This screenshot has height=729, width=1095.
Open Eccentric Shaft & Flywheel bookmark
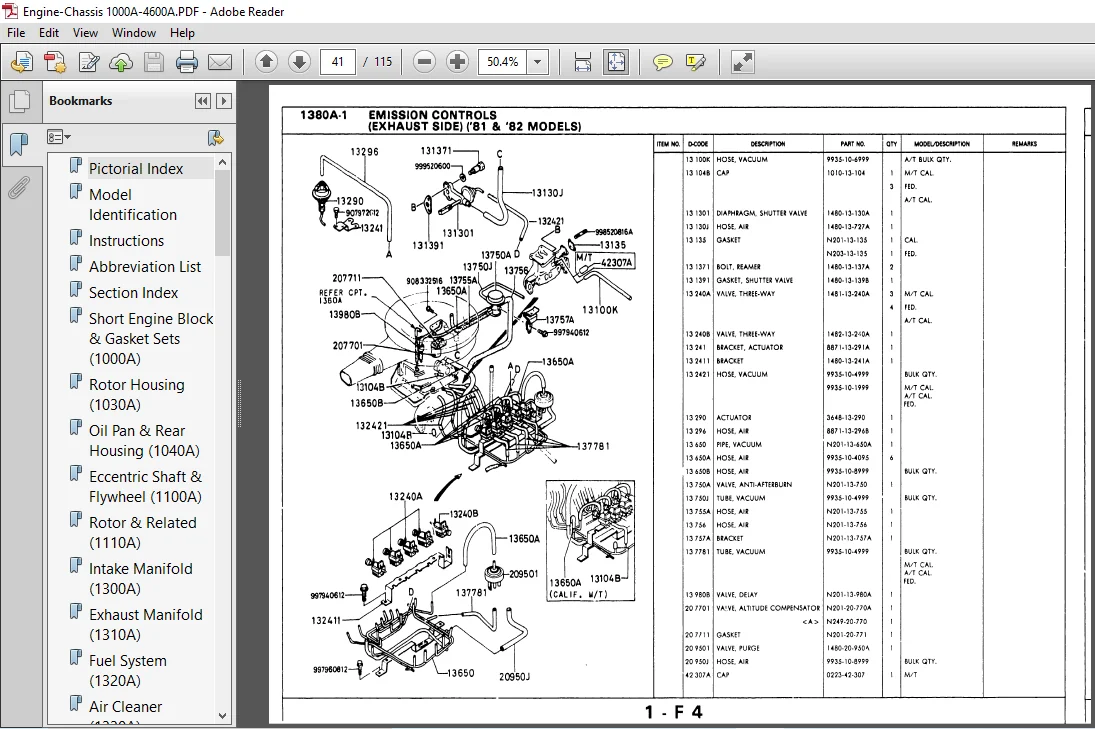point(145,487)
